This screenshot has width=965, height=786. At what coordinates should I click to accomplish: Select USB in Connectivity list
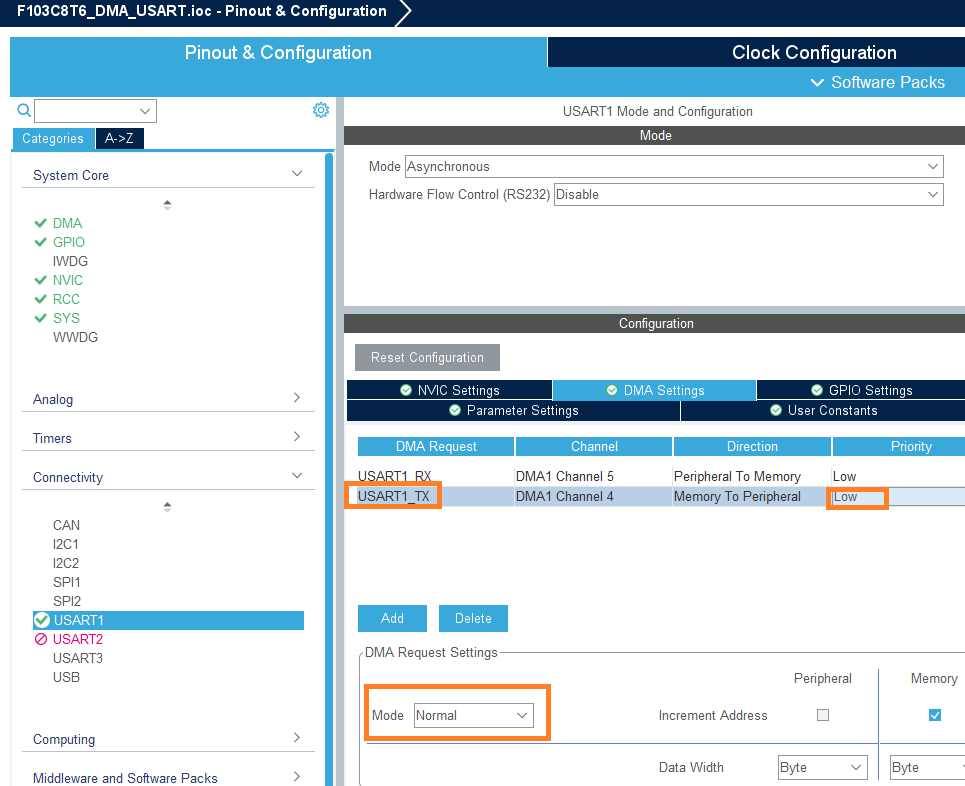coord(66,677)
